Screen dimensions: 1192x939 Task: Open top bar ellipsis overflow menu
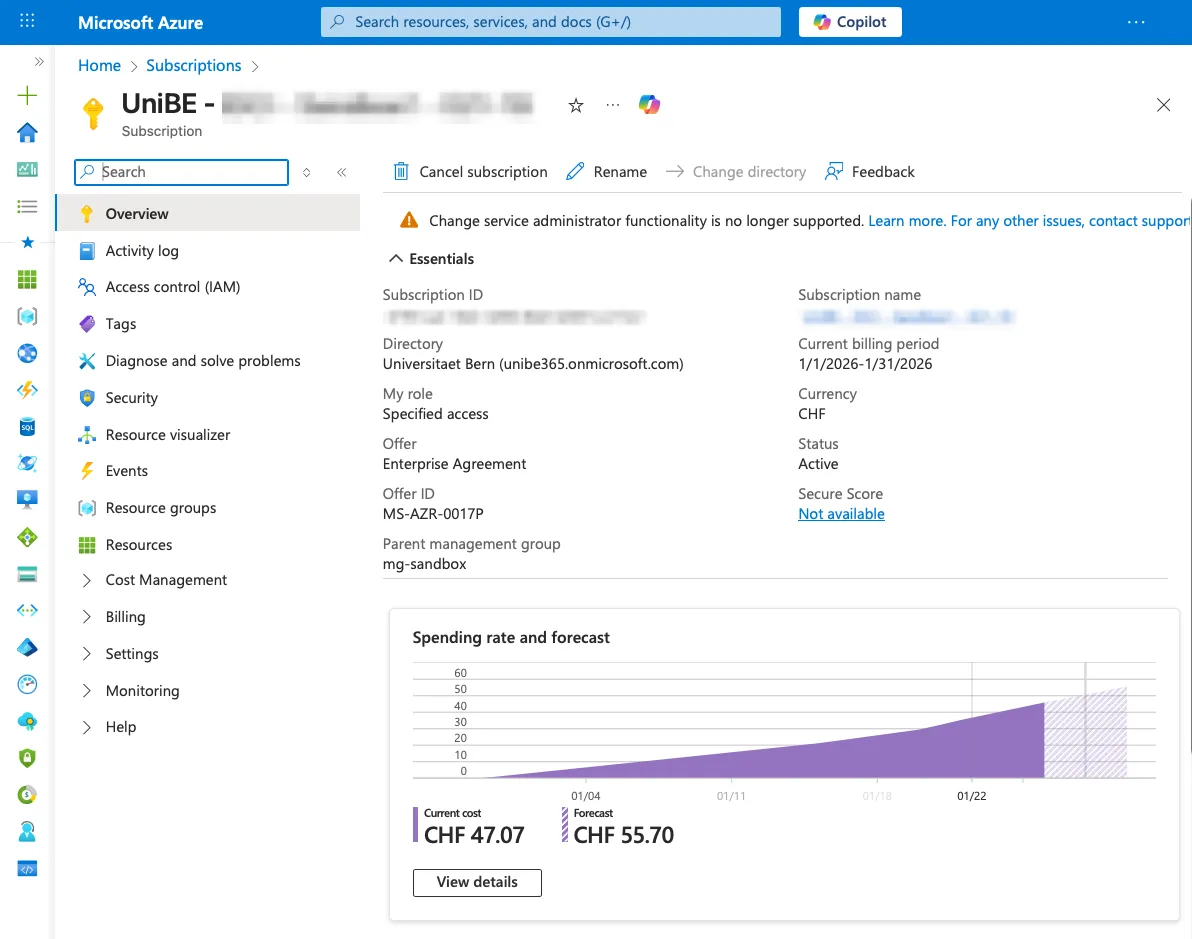[x=1136, y=22]
